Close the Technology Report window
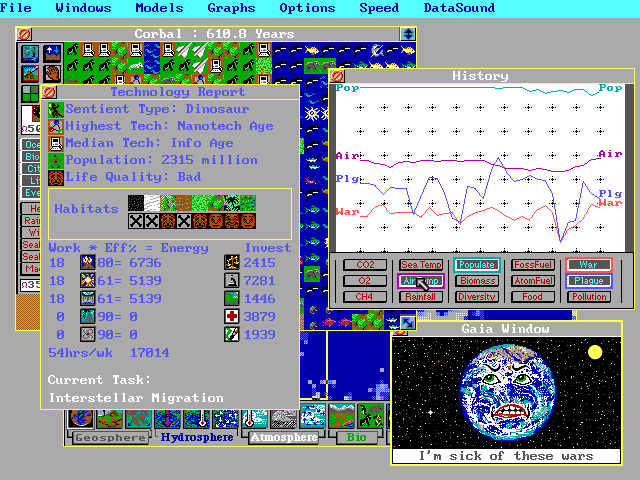The height and width of the screenshot is (480, 640). coord(50,92)
